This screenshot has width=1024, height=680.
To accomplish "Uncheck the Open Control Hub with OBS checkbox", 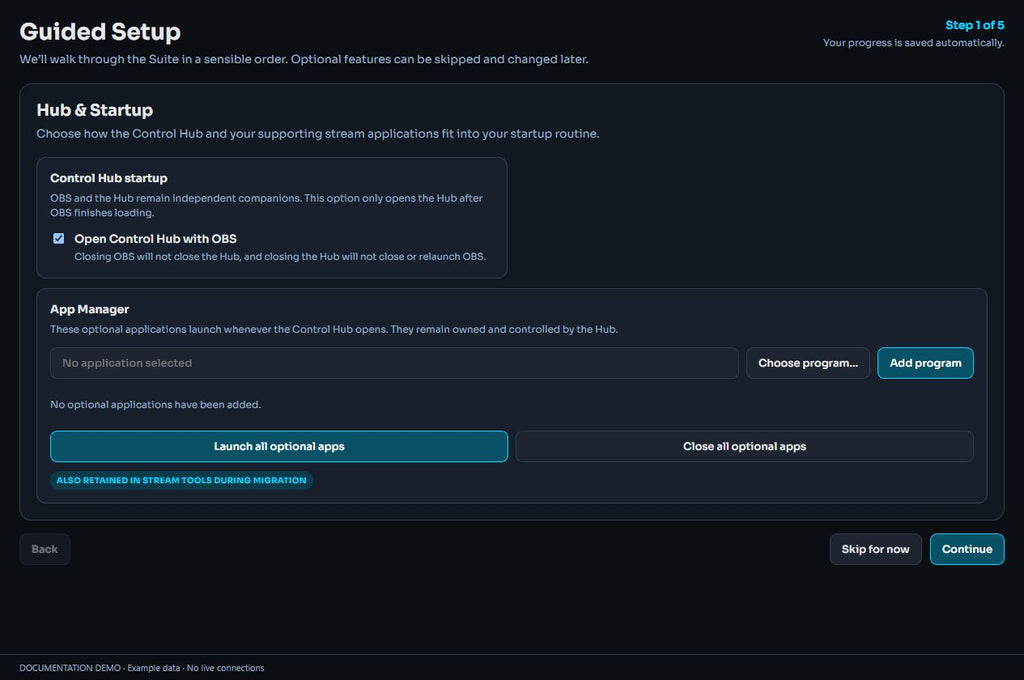I will 59,238.
